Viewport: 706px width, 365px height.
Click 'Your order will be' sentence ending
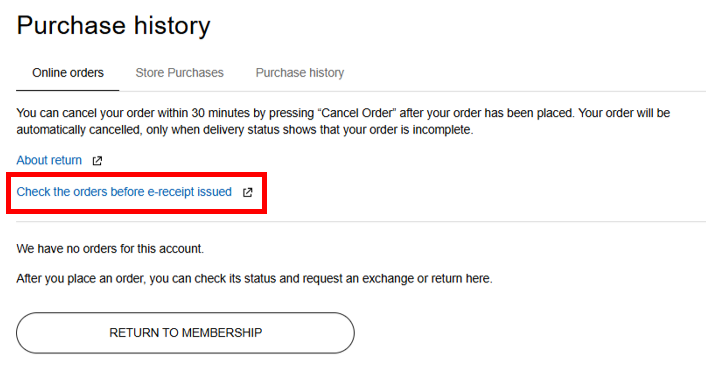click(x=624, y=113)
